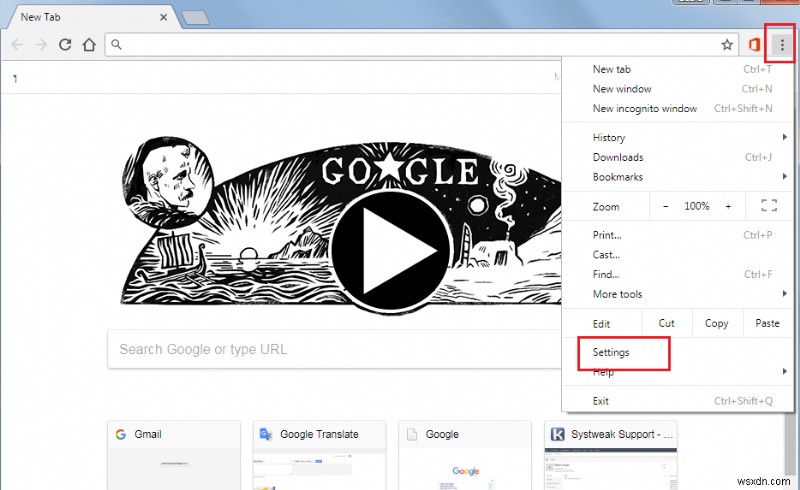Click the search magnifier in address bar
Viewport: 800px width, 490px height.
click(x=116, y=44)
